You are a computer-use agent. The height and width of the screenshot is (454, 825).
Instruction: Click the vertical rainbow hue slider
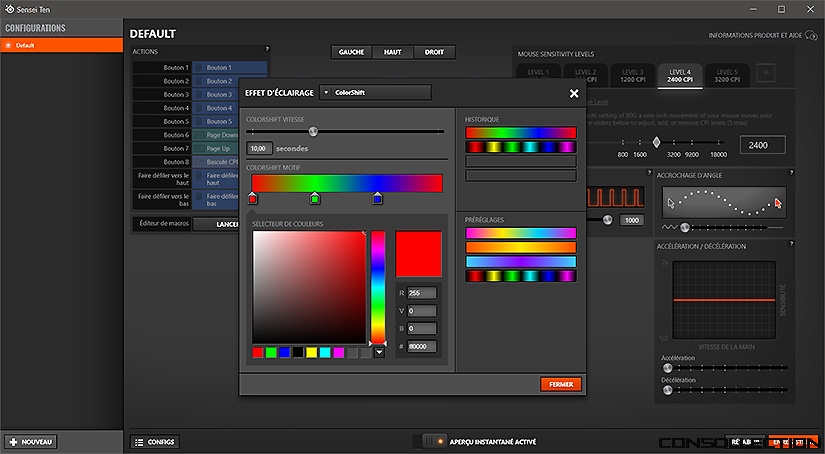pos(378,287)
